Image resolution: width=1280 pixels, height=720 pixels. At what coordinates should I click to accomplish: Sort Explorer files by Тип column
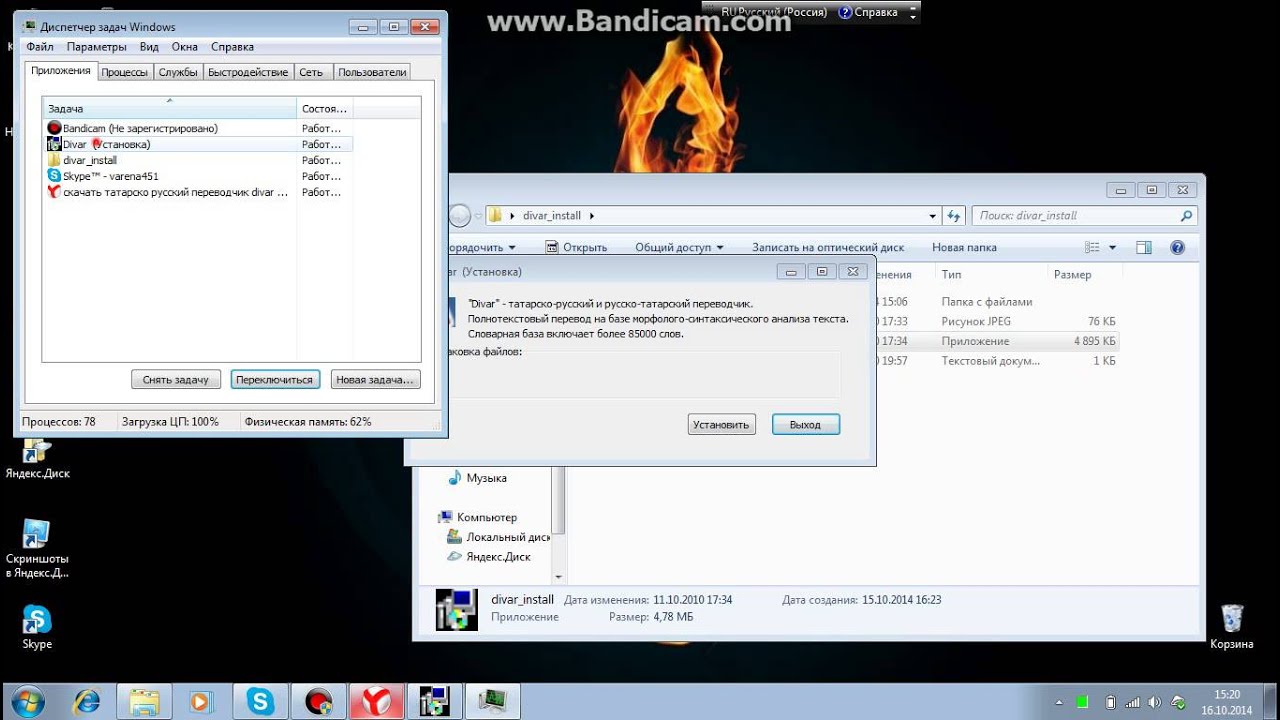pos(991,274)
